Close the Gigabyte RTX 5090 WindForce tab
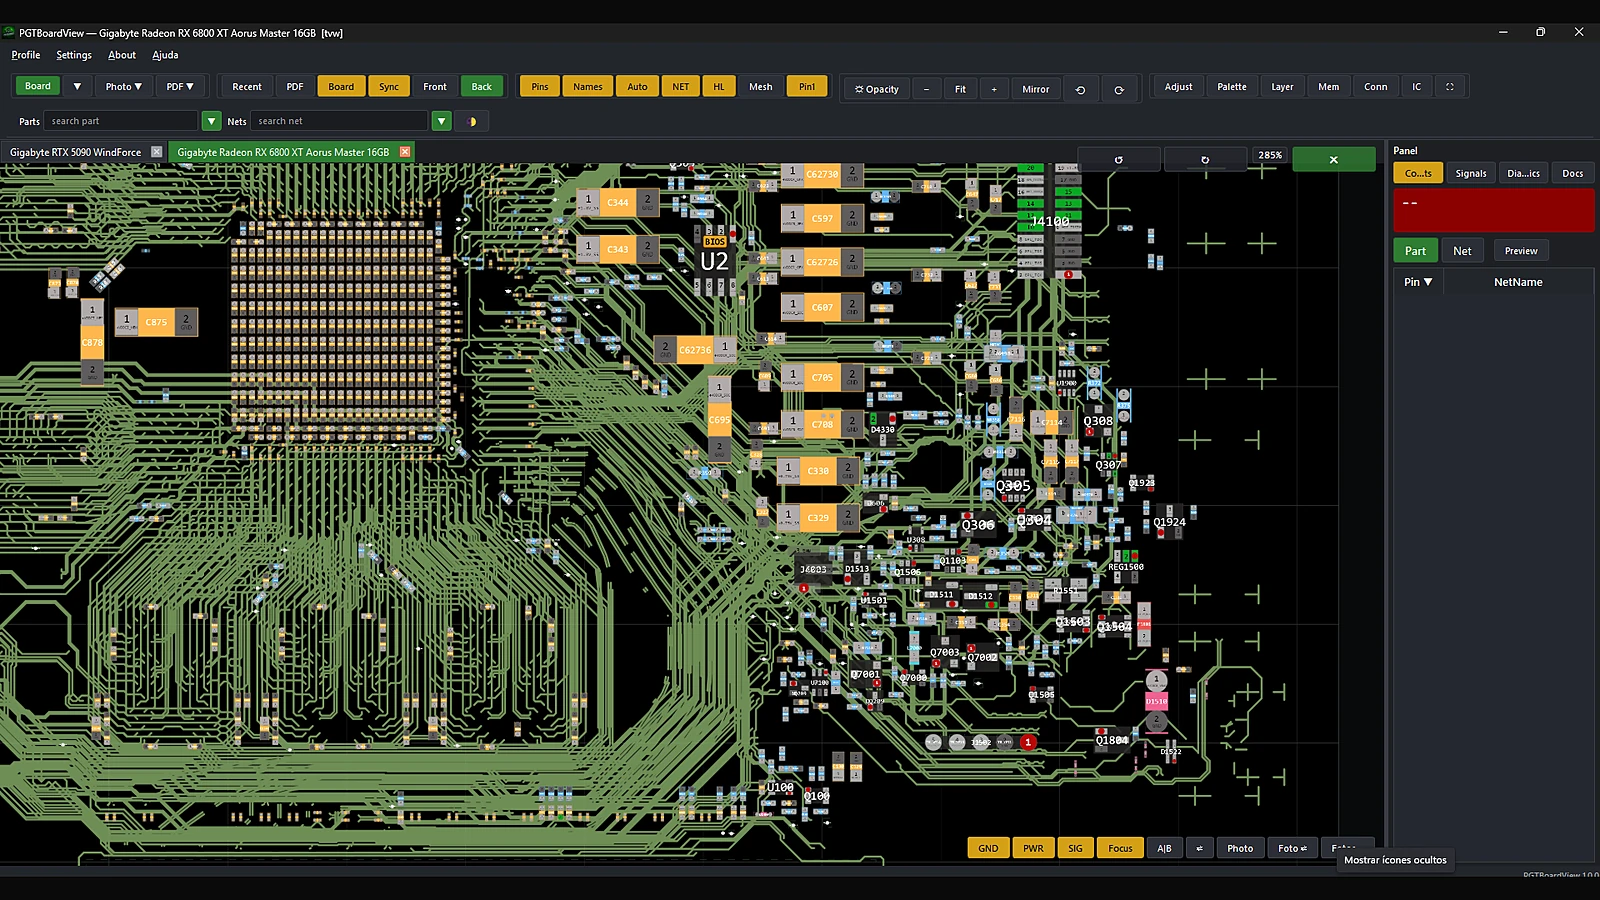This screenshot has height=900, width=1600. click(156, 152)
